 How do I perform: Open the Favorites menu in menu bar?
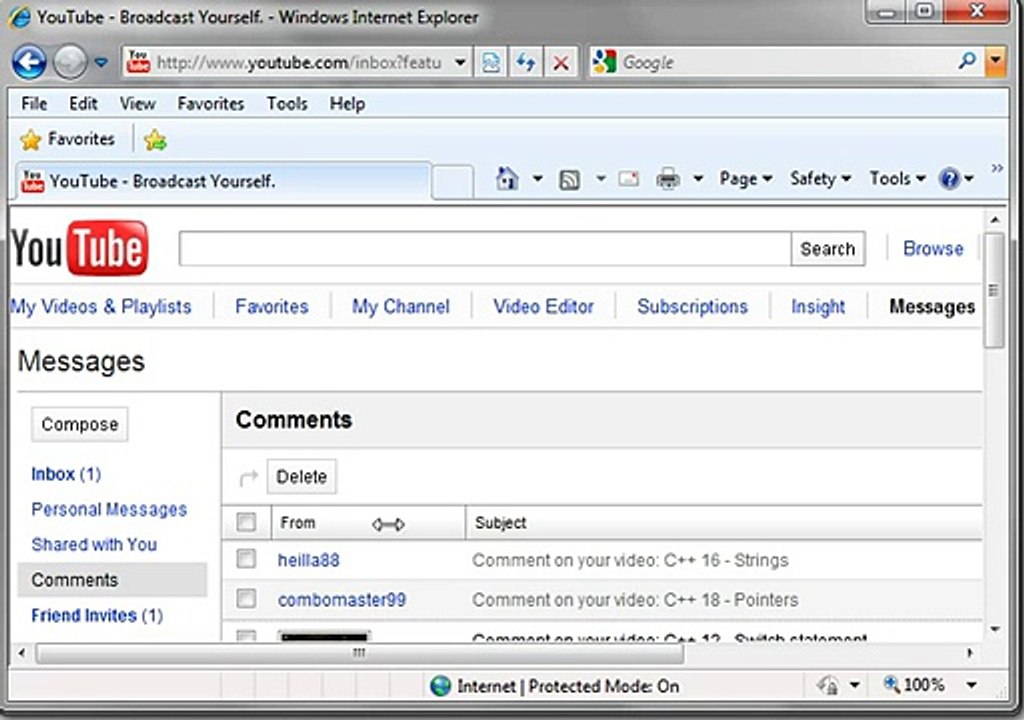click(x=210, y=104)
